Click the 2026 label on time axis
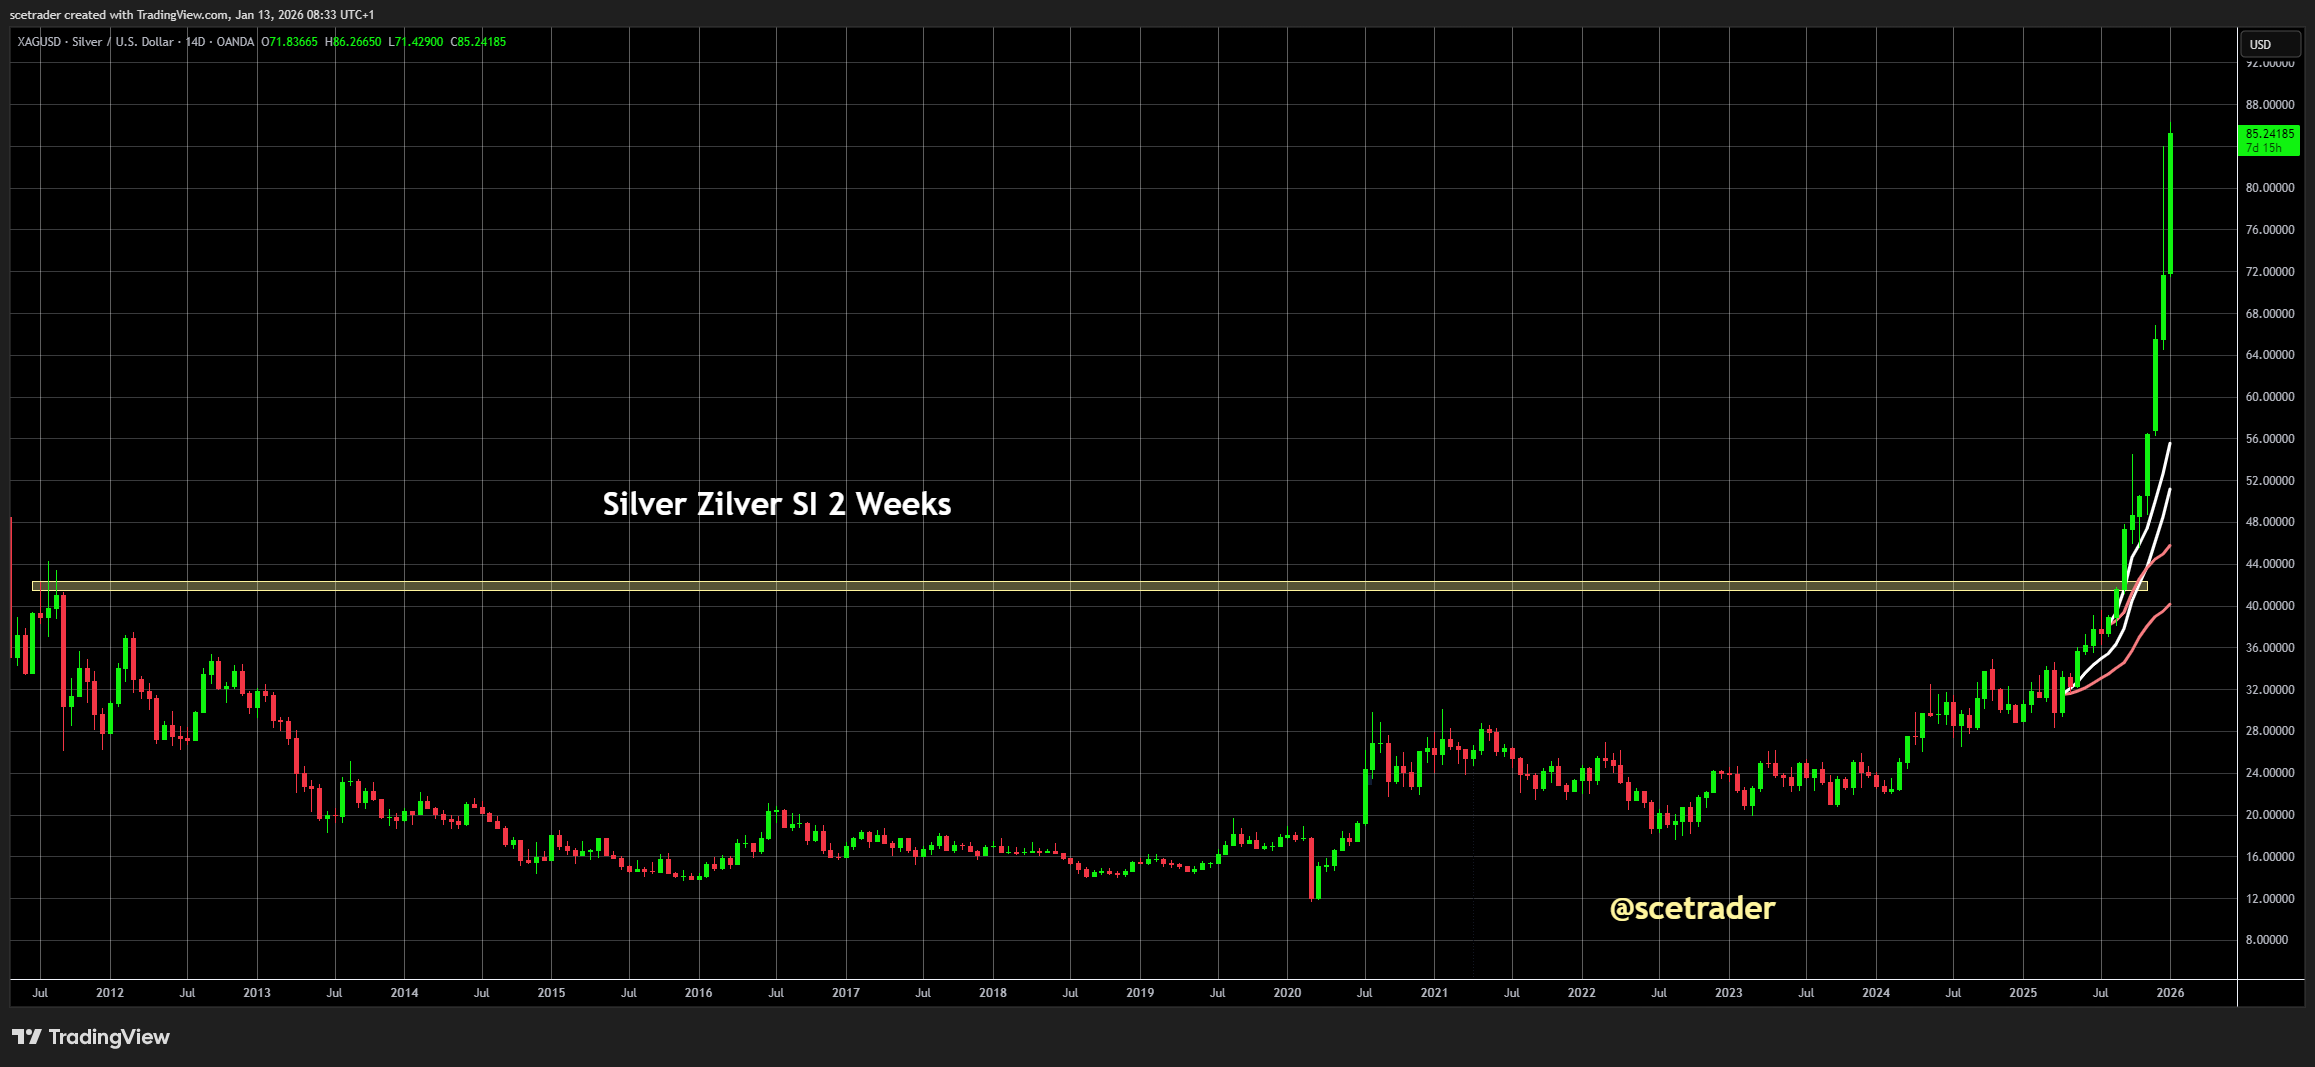This screenshot has height=1067, width=2315. coord(2170,993)
